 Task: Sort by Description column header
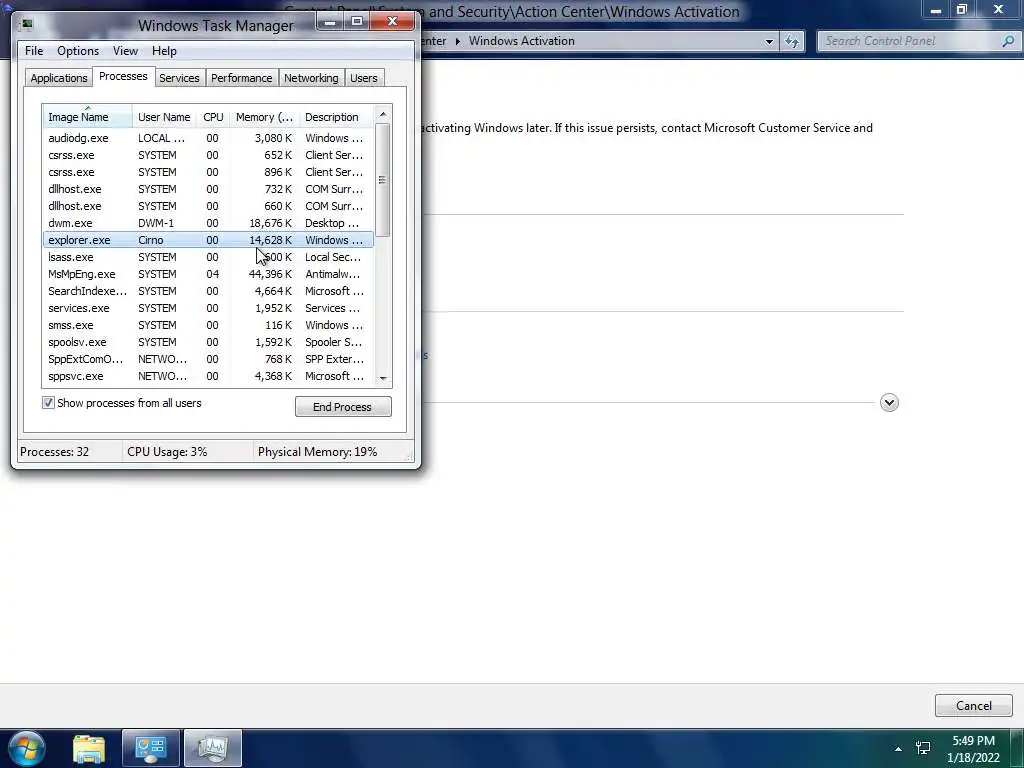click(x=336, y=117)
